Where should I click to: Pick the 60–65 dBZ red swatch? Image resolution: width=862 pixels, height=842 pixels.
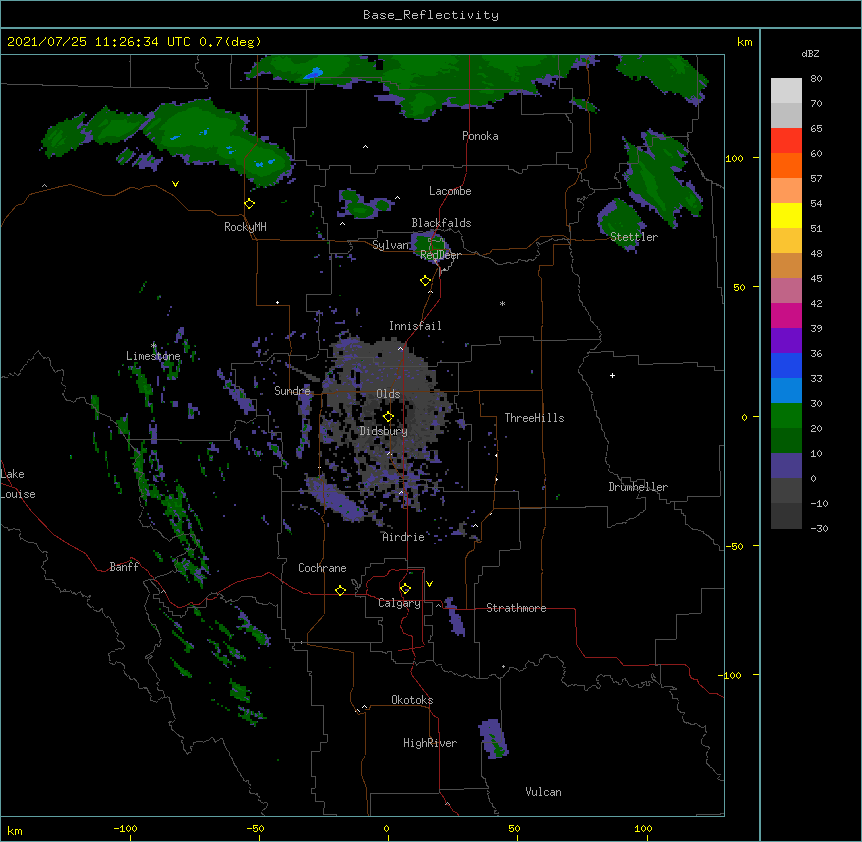pyautogui.click(x=786, y=141)
